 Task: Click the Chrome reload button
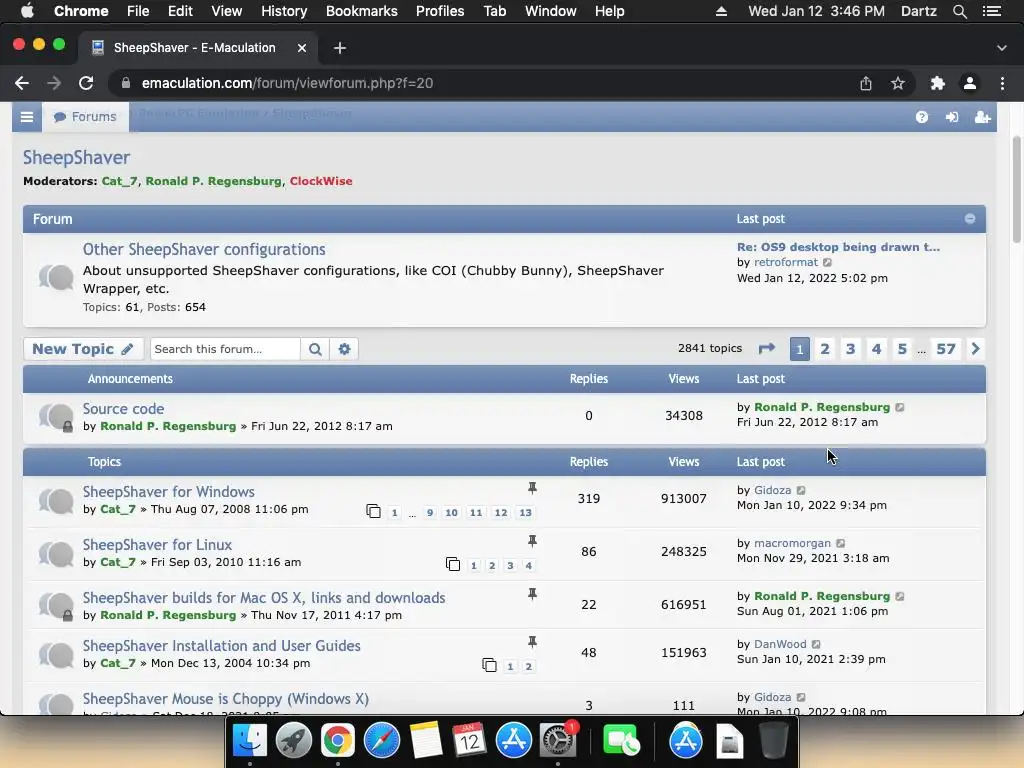tap(86, 83)
